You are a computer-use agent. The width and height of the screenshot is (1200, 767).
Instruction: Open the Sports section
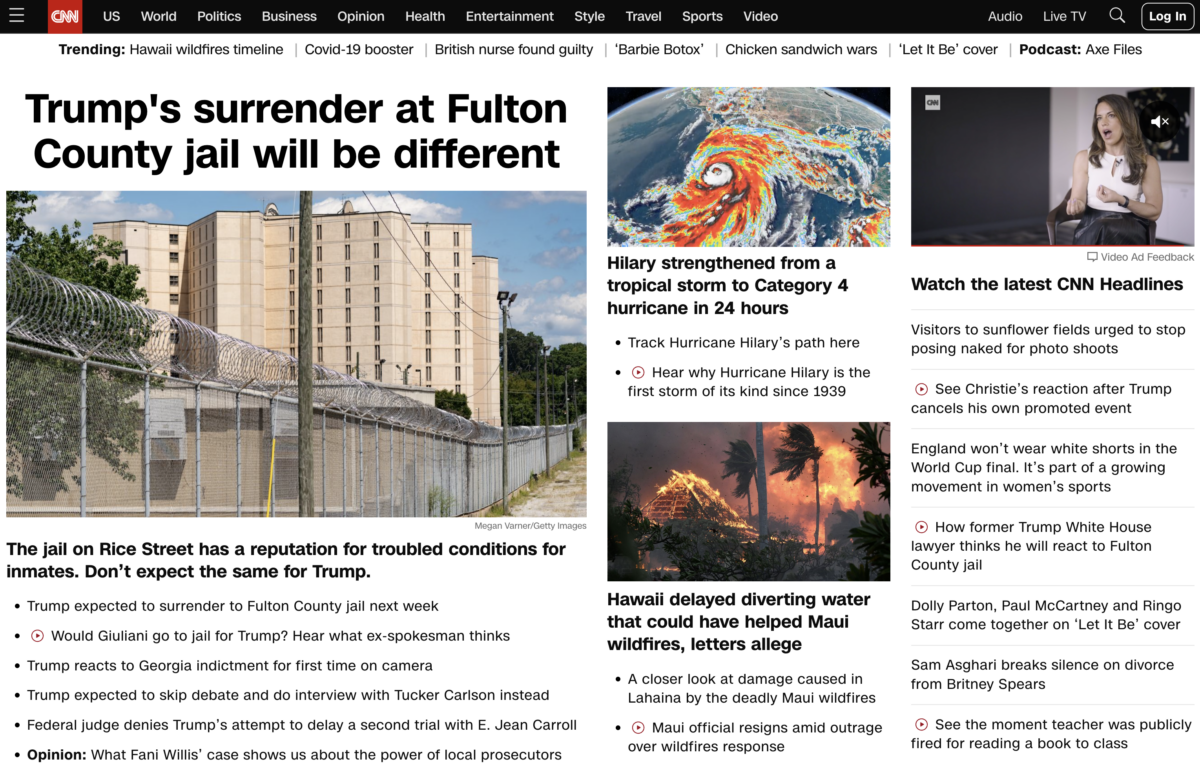[702, 16]
